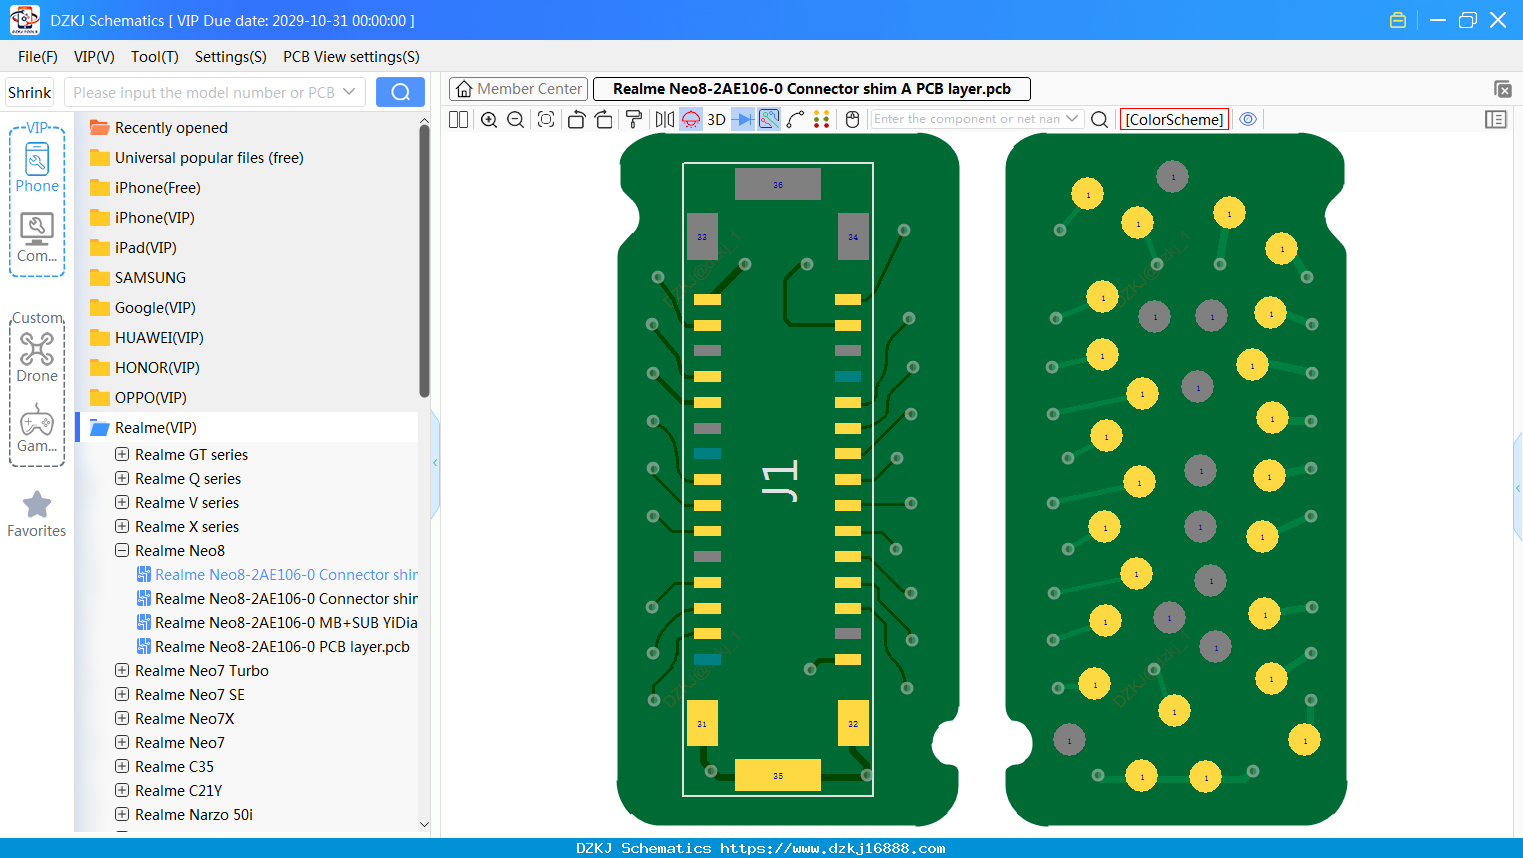Open the colored dots grid tool
This screenshot has width=1523, height=858.
click(822, 119)
